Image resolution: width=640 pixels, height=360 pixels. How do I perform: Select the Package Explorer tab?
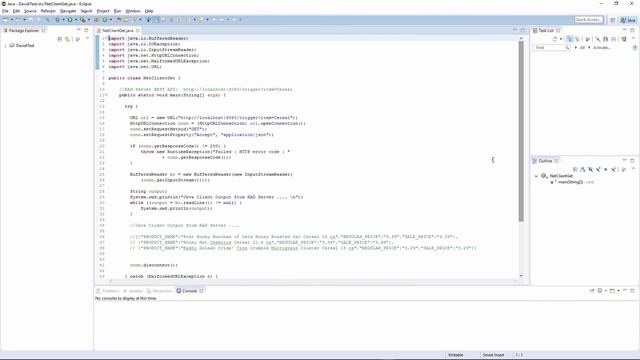click(x=24, y=31)
